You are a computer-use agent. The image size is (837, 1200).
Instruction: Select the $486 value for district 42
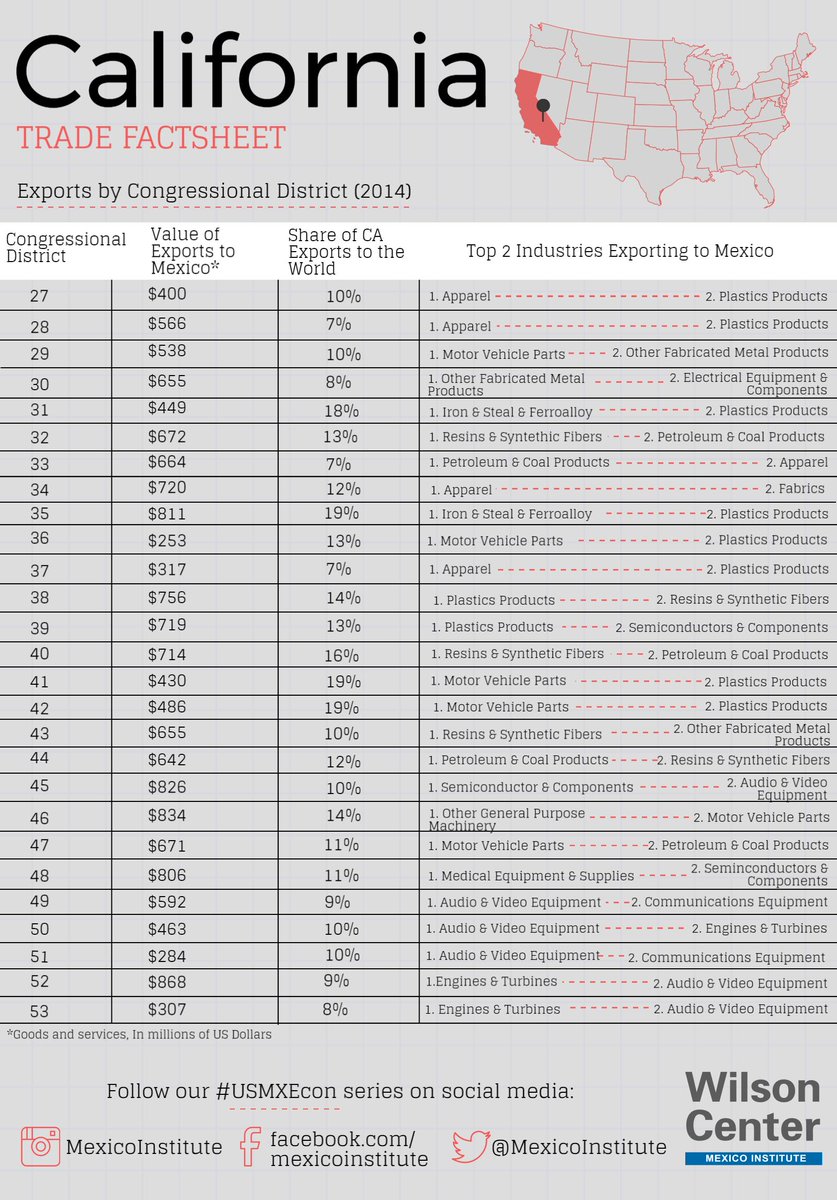pos(167,705)
